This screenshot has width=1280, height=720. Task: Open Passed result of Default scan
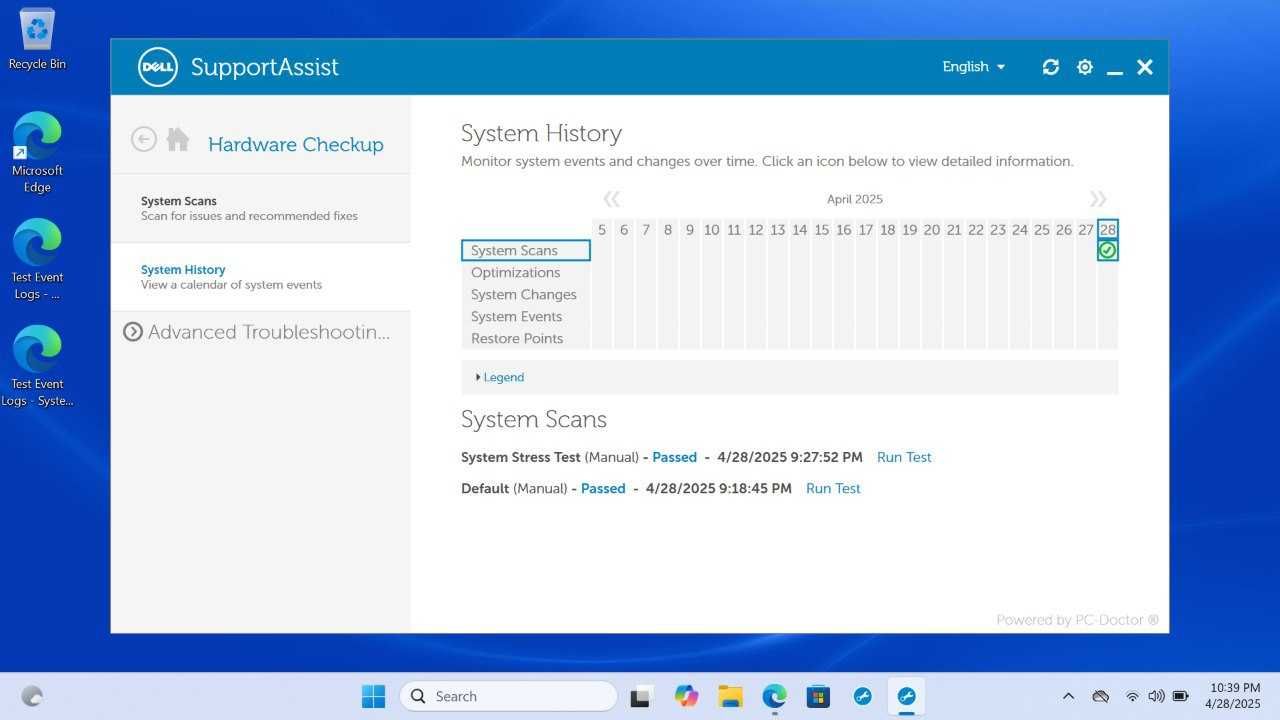(x=603, y=488)
